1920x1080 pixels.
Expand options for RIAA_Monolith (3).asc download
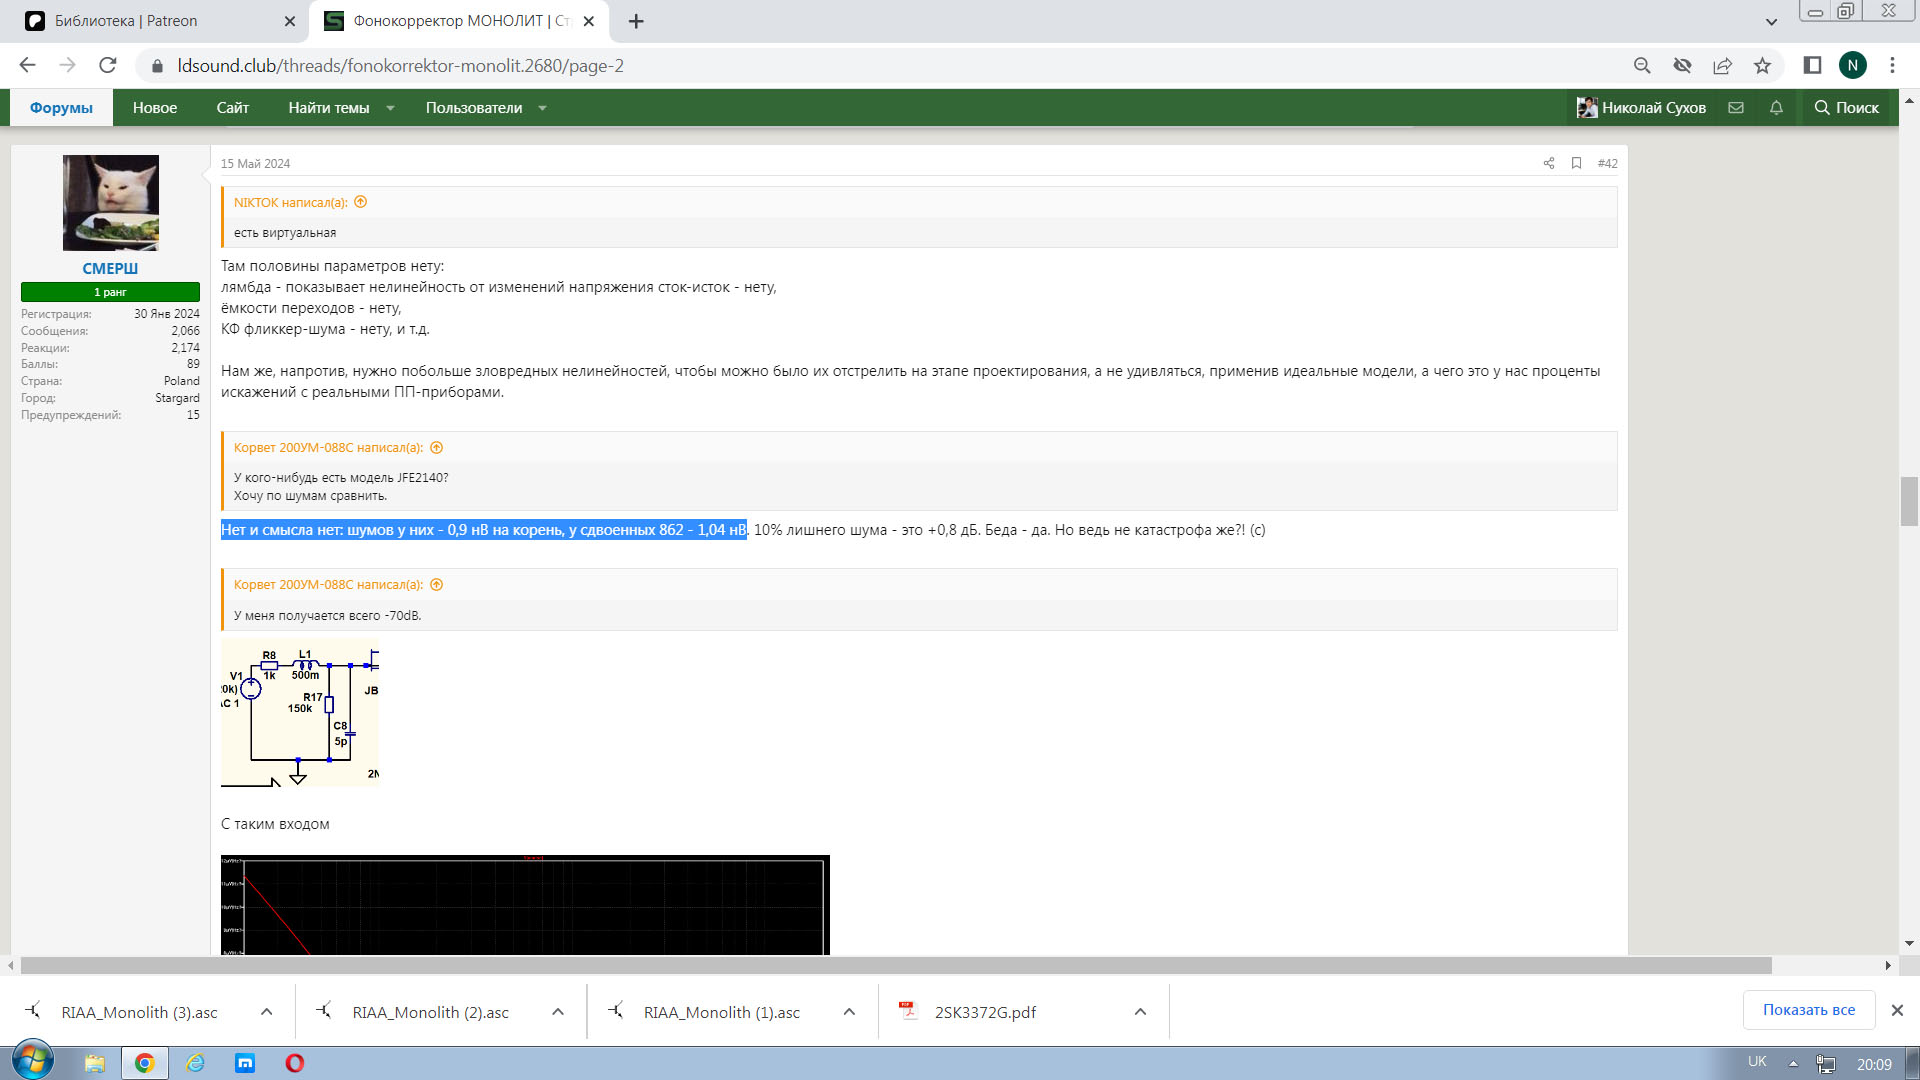tap(267, 1012)
